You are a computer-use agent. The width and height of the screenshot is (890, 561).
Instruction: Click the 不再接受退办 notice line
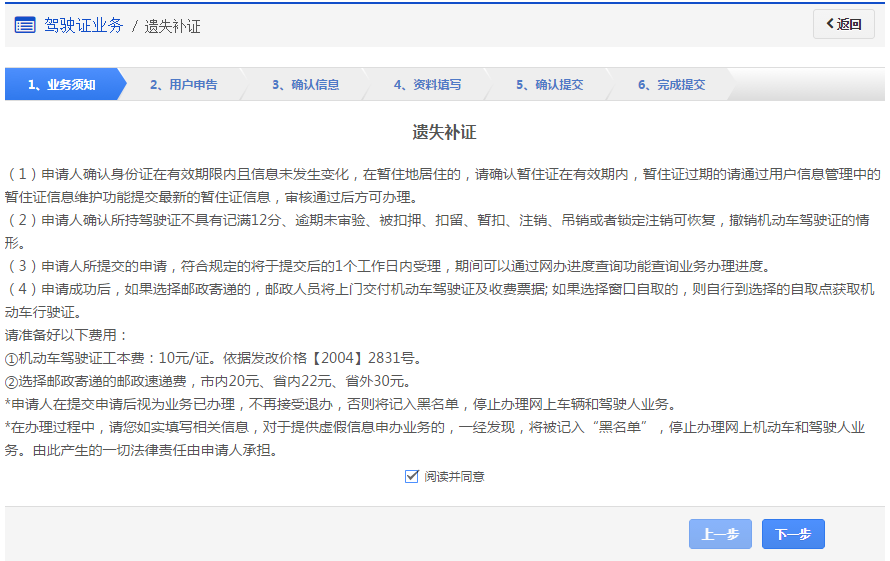(342, 404)
